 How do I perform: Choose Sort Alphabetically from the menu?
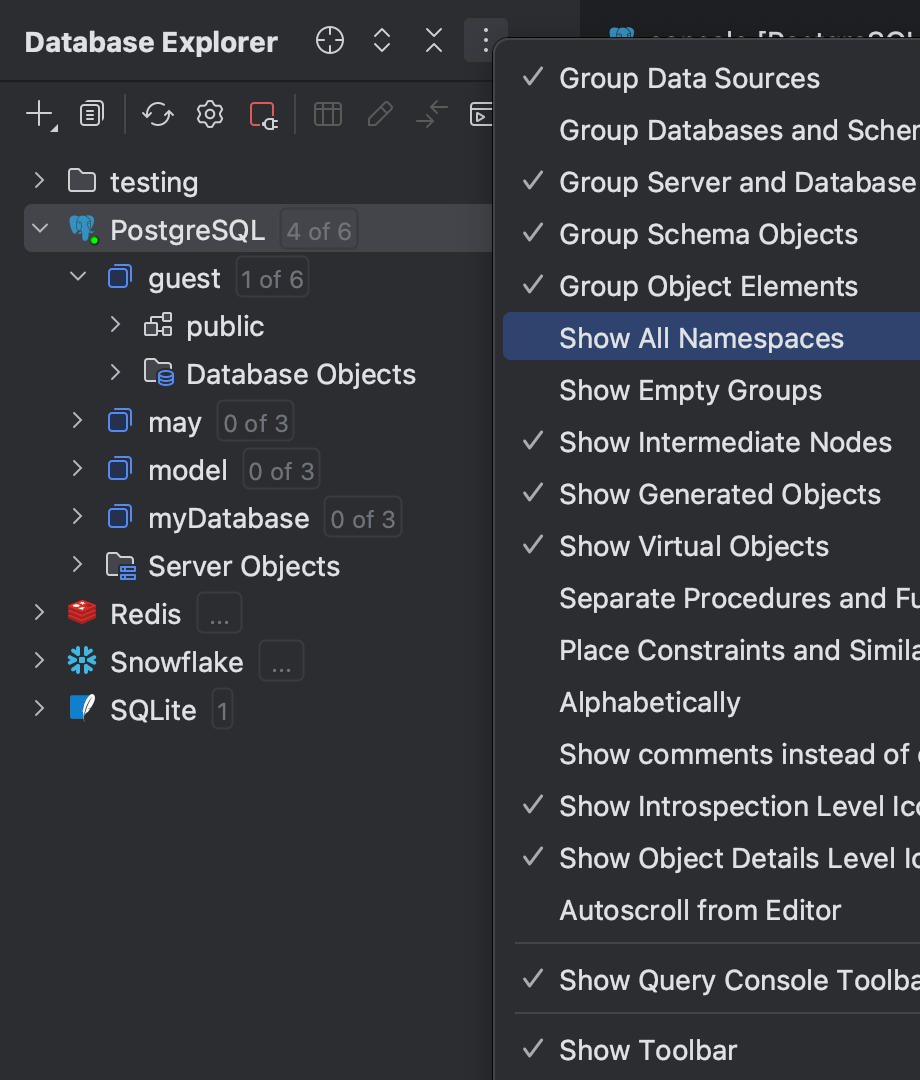tap(650, 702)
